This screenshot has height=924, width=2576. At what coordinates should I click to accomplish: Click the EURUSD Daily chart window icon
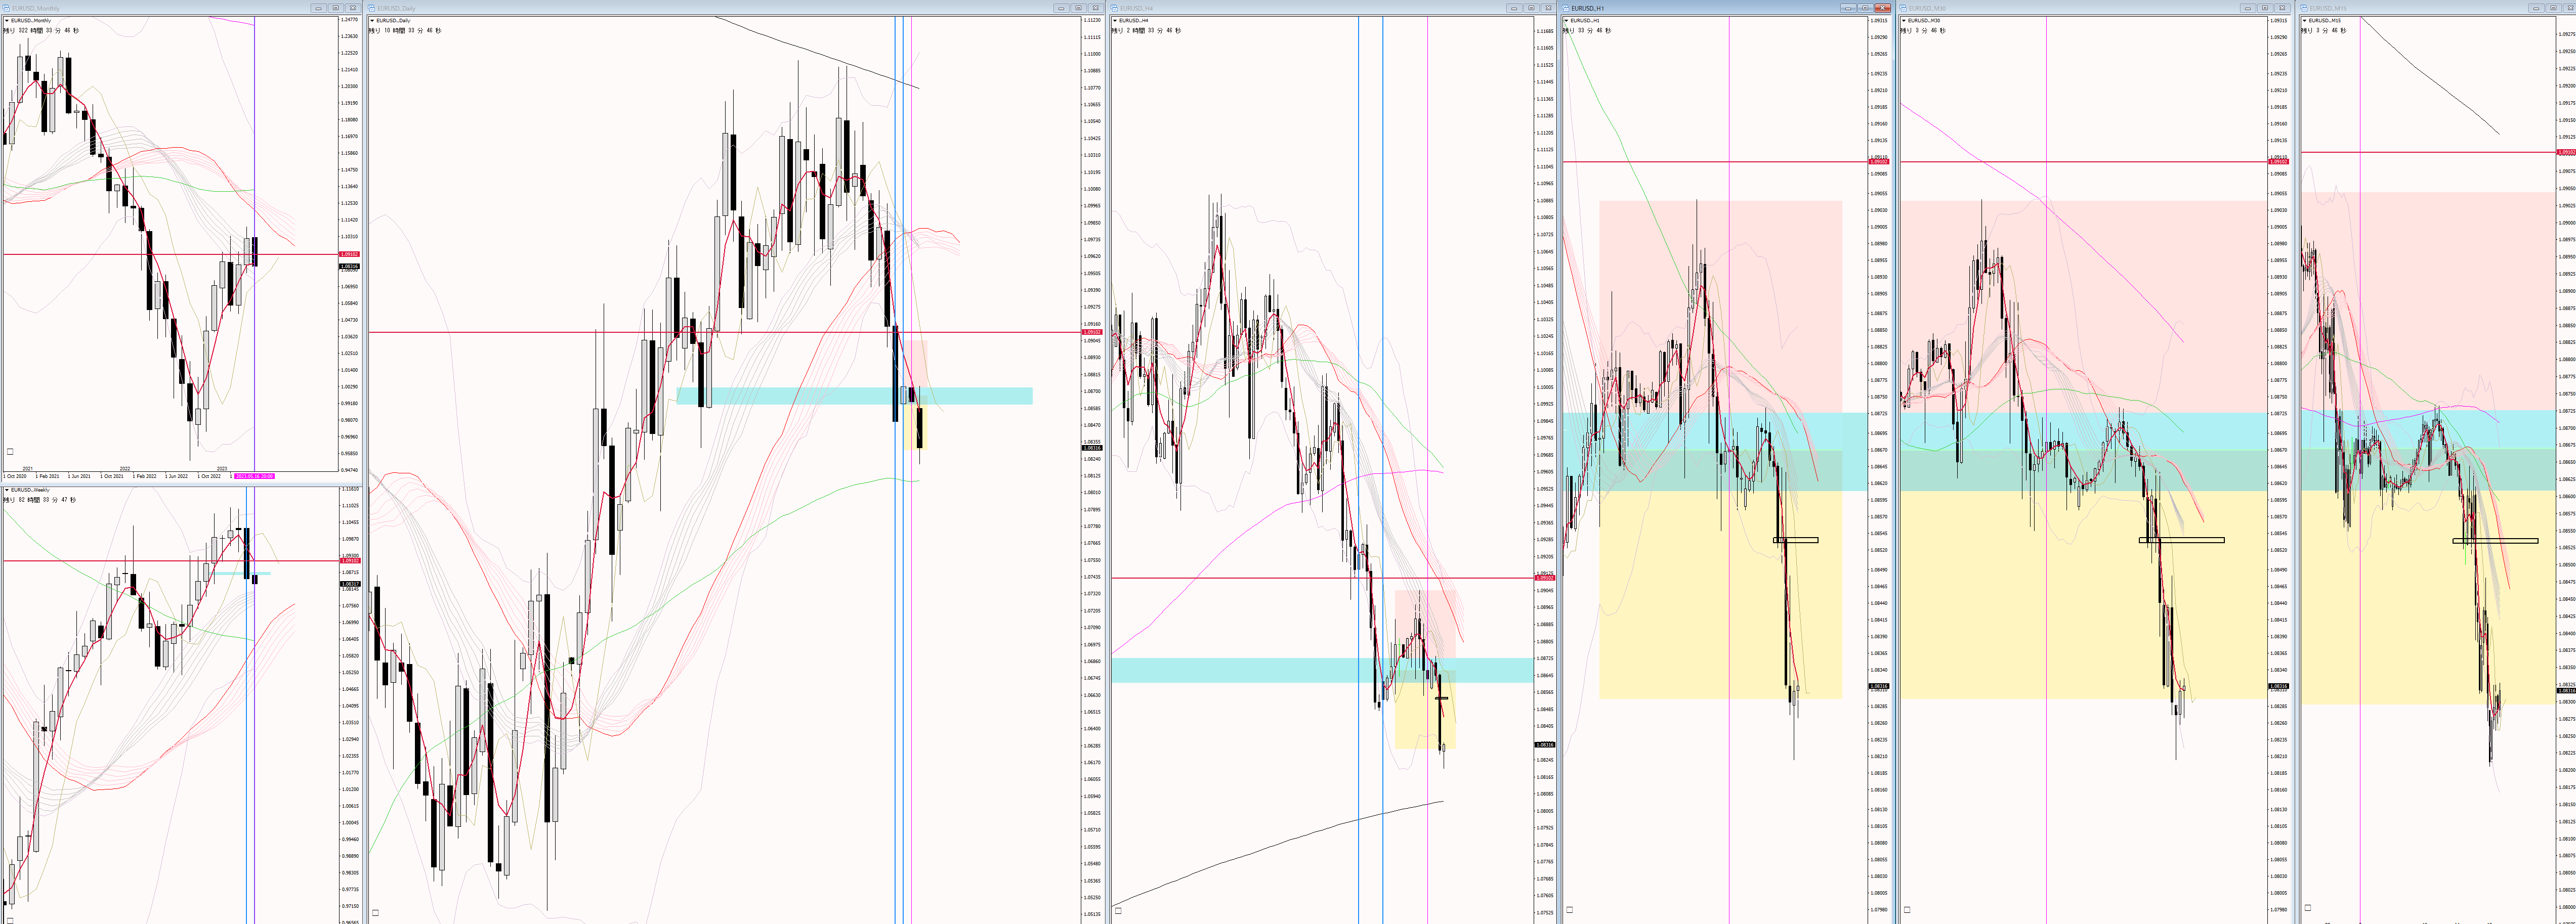tap(372, 8)
